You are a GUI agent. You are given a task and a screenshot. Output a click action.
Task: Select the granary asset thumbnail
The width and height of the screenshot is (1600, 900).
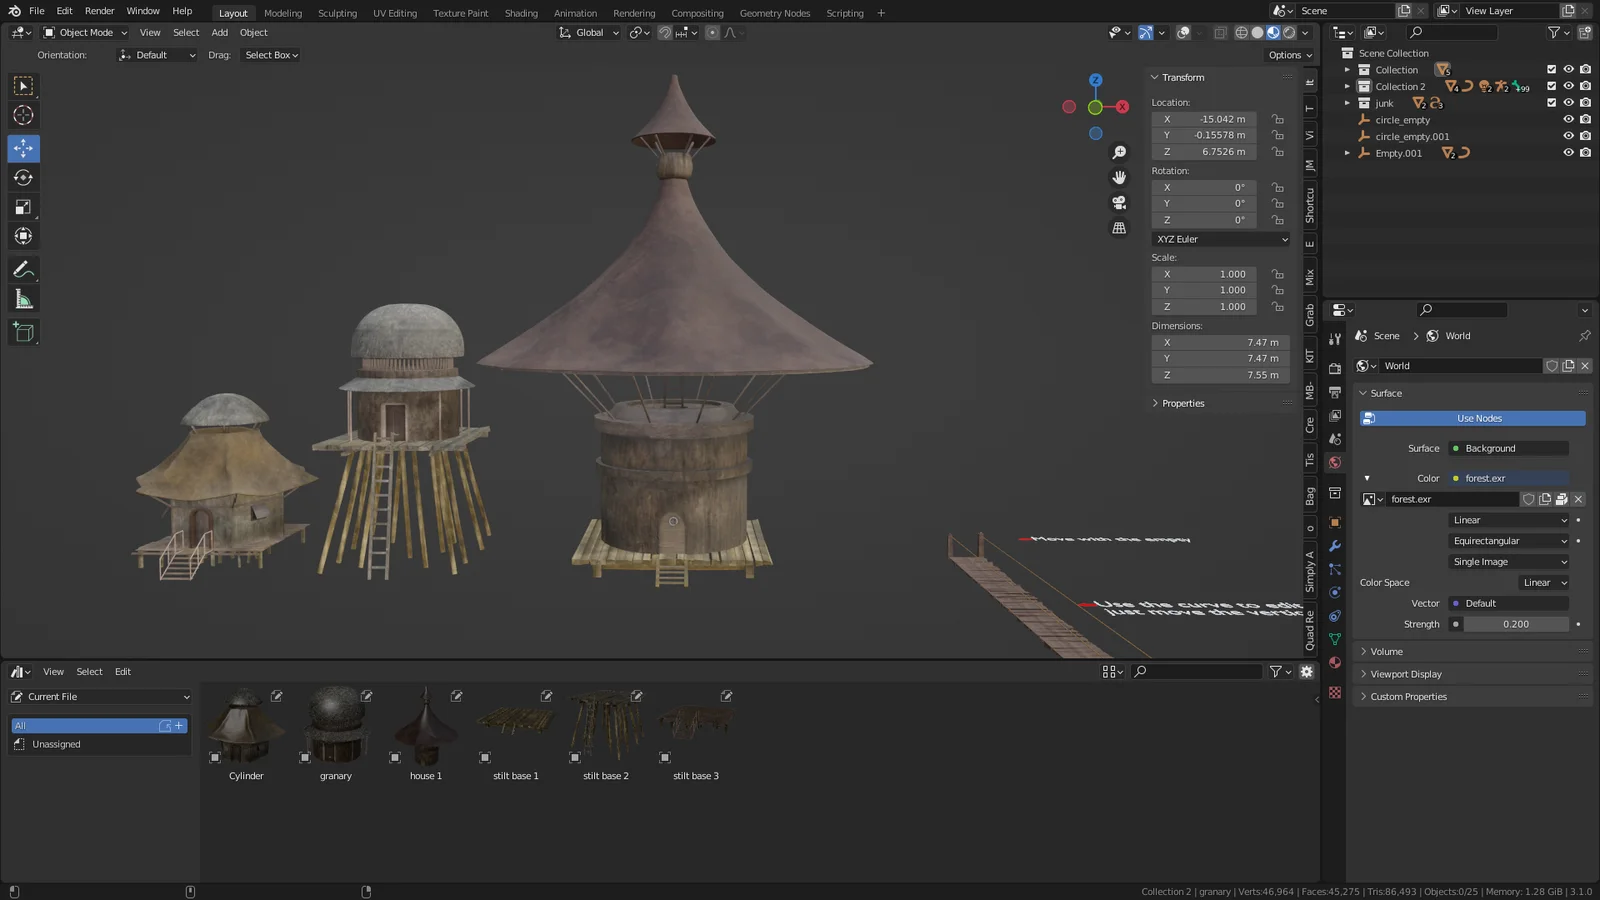[x=335, y=725]
